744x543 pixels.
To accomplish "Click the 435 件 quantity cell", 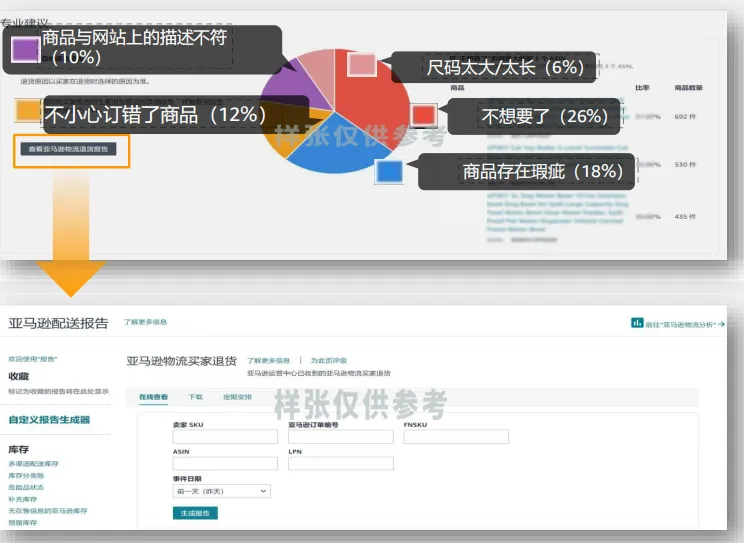I will coord(685,216).
